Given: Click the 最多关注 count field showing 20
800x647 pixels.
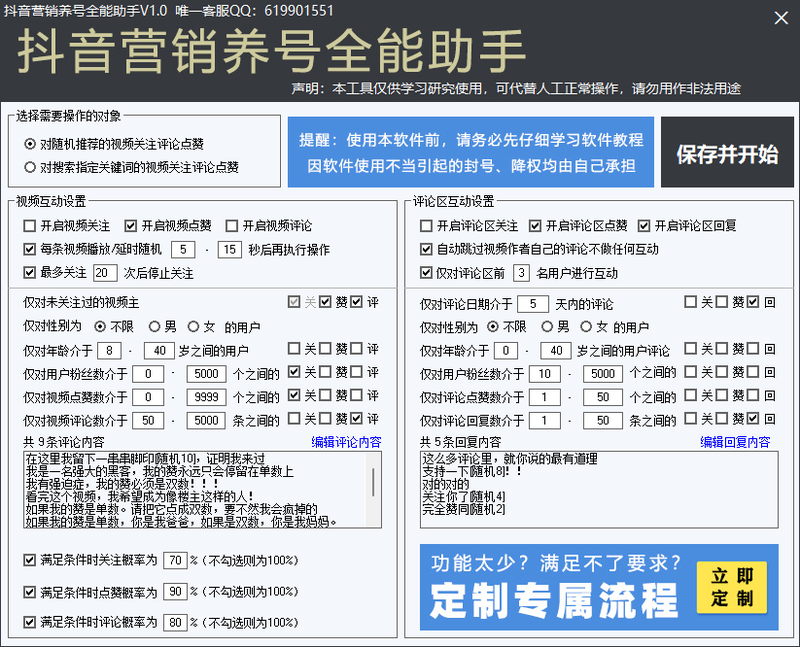Looking at the screenshot, I should [x=105, y=273].
